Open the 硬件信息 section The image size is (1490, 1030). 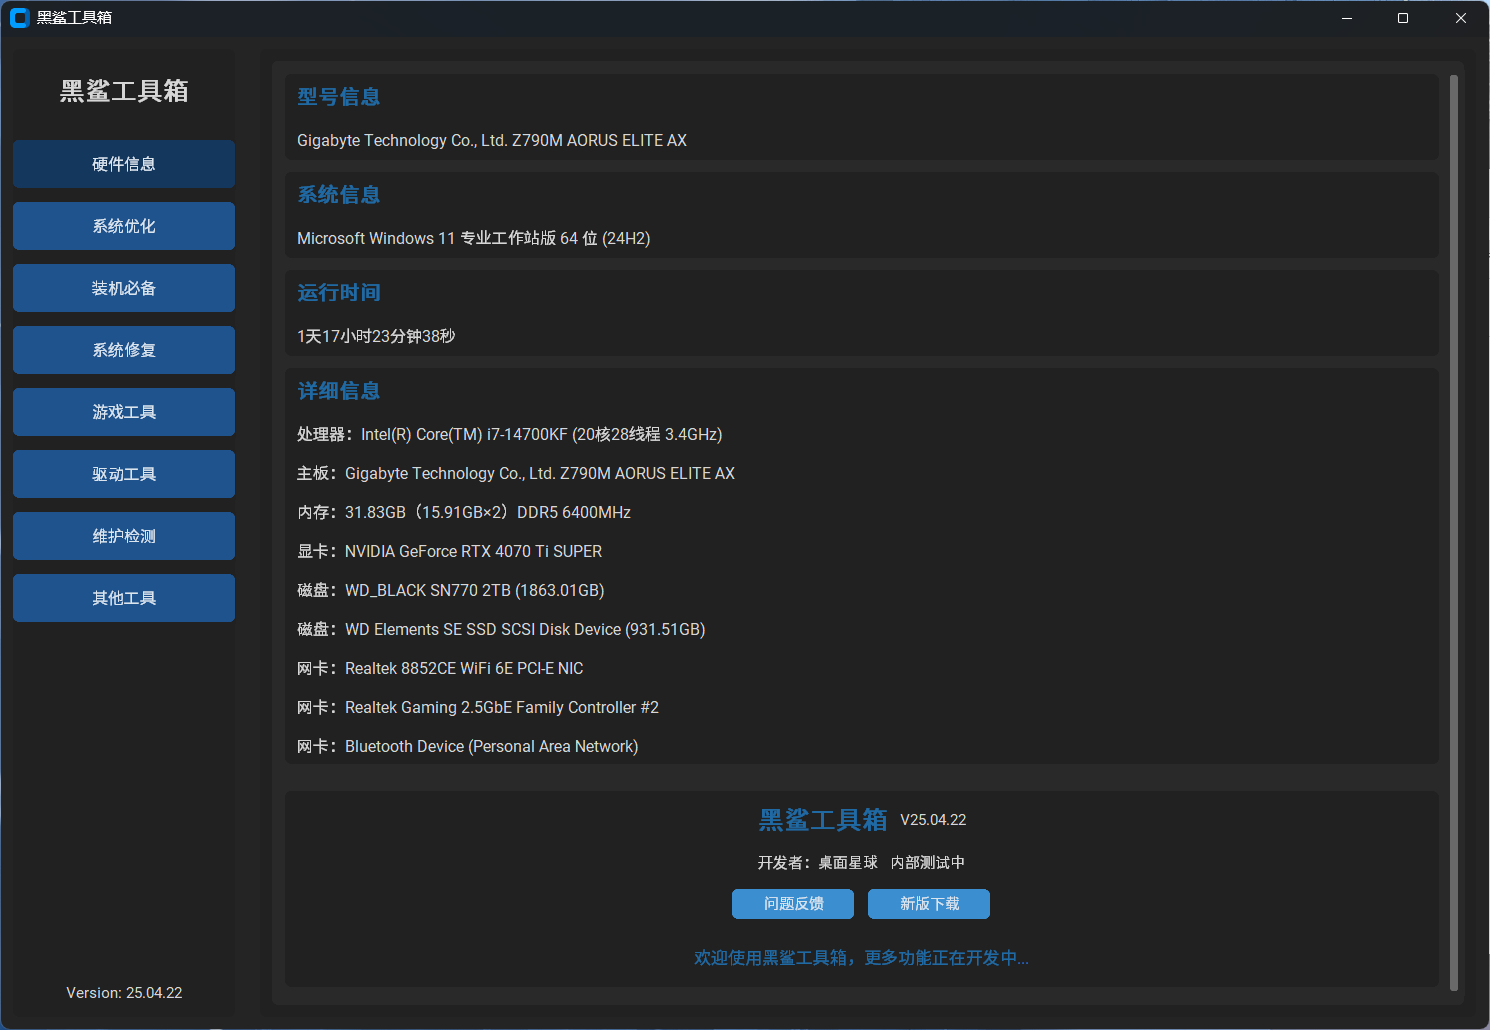click(x=124, y=164)
